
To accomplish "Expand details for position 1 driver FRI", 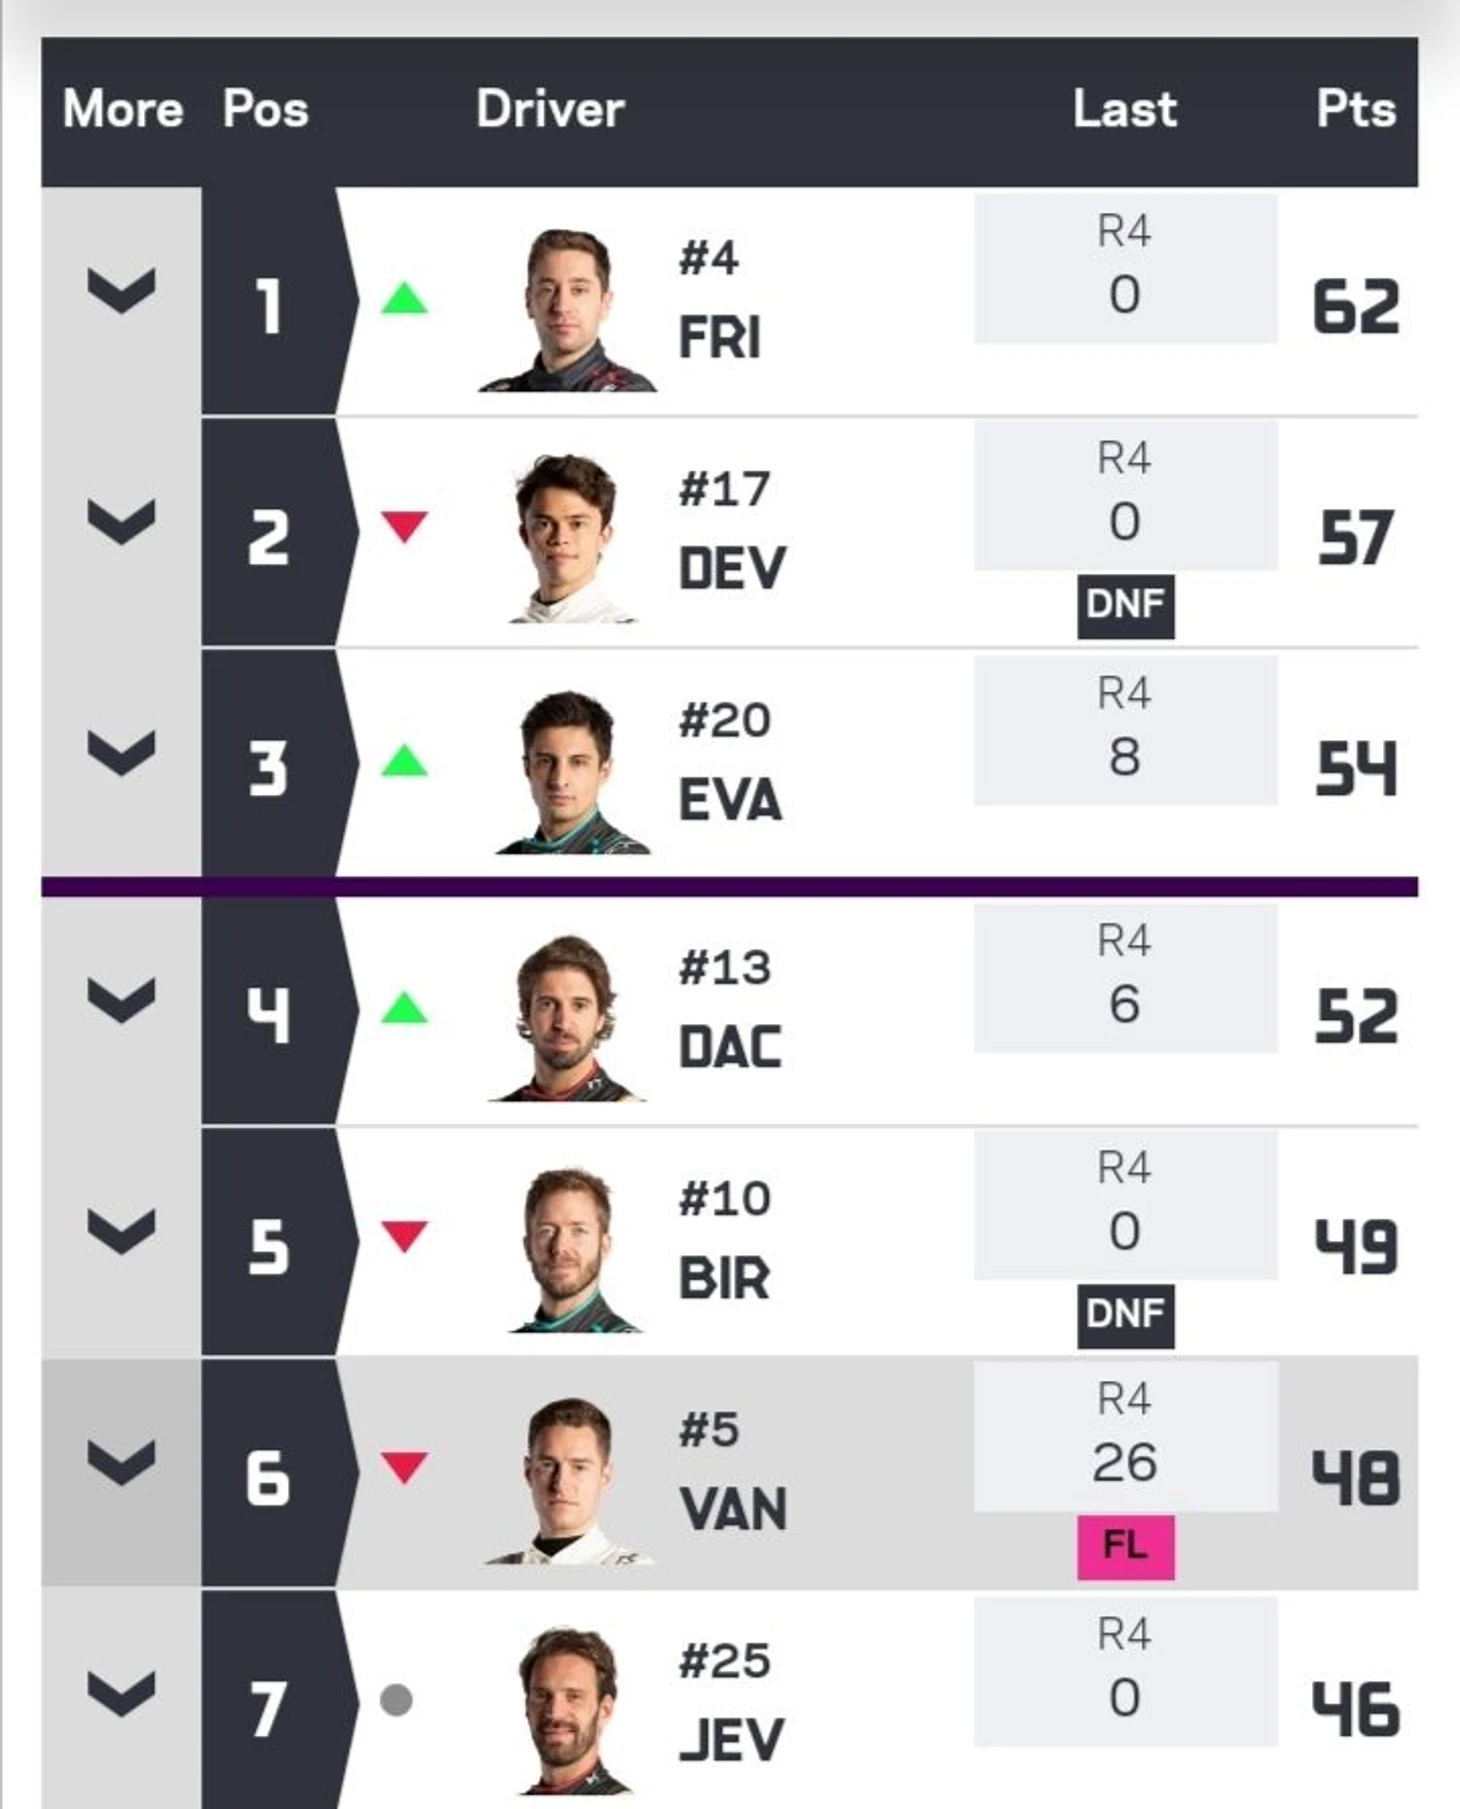I will click(x=121, y=290).
